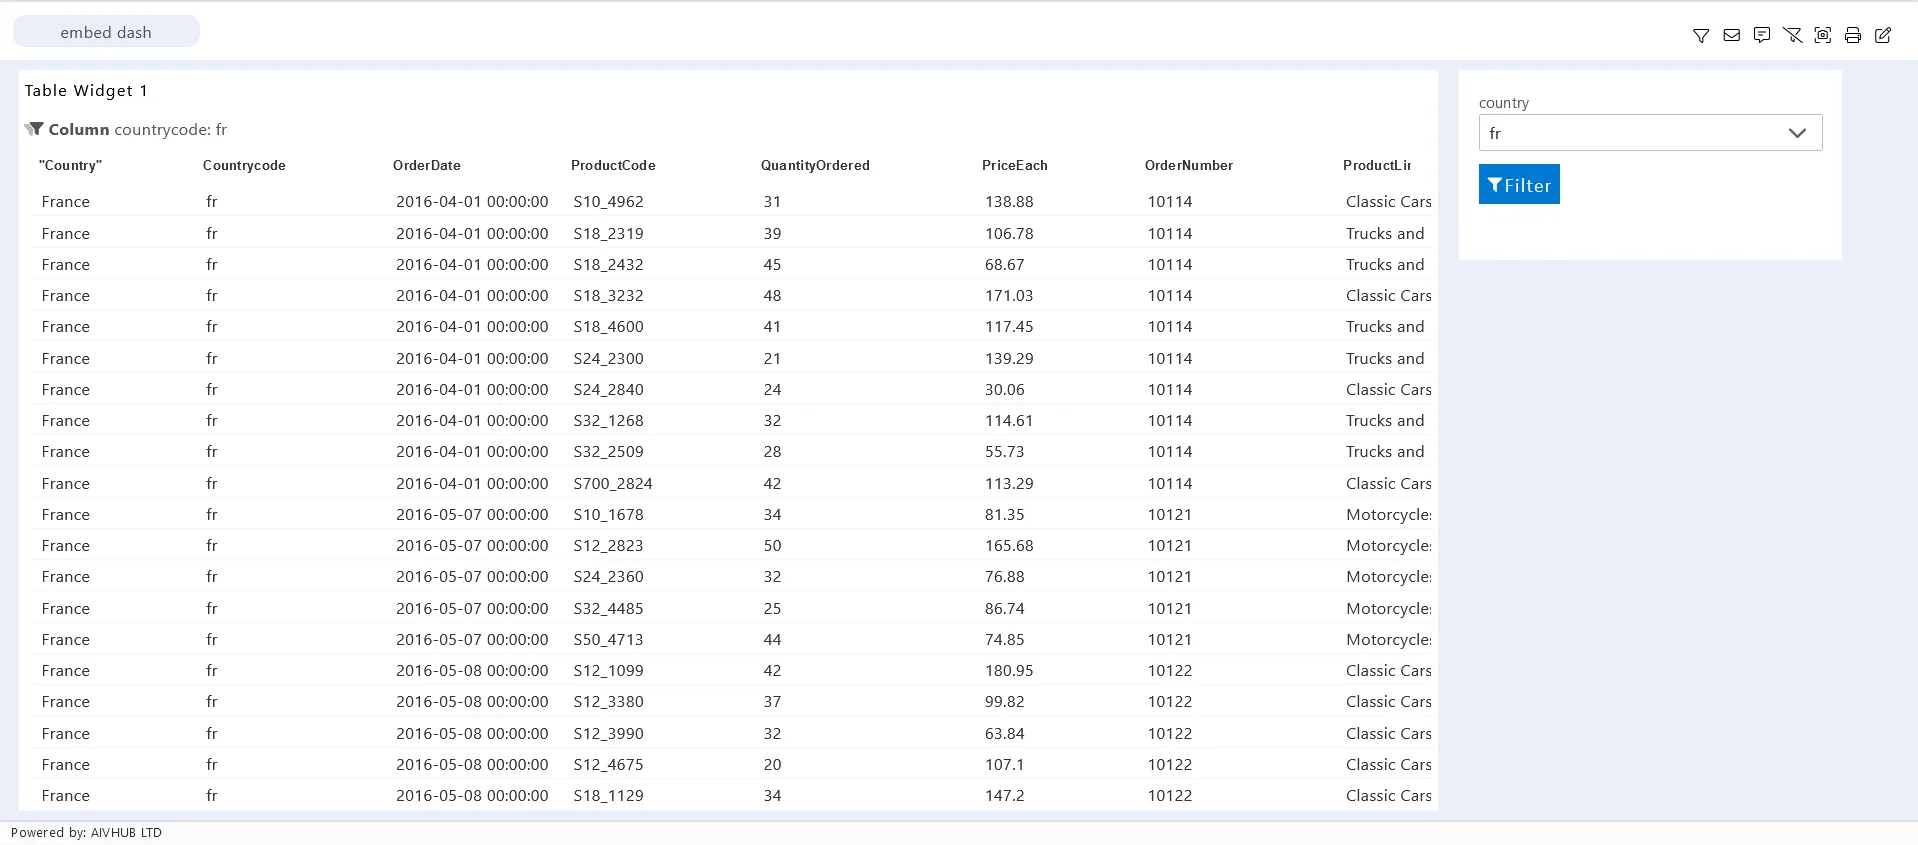Click the Countrycode column header
This screenshot has height=845, width=1918.
(x=244, y=165)
